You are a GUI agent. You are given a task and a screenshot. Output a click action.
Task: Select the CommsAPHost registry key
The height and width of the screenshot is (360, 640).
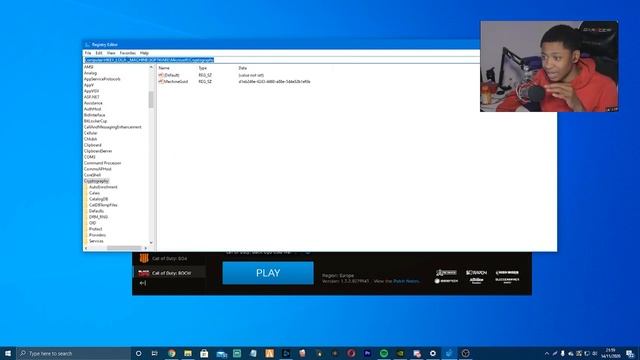click(x=98, y=169)
